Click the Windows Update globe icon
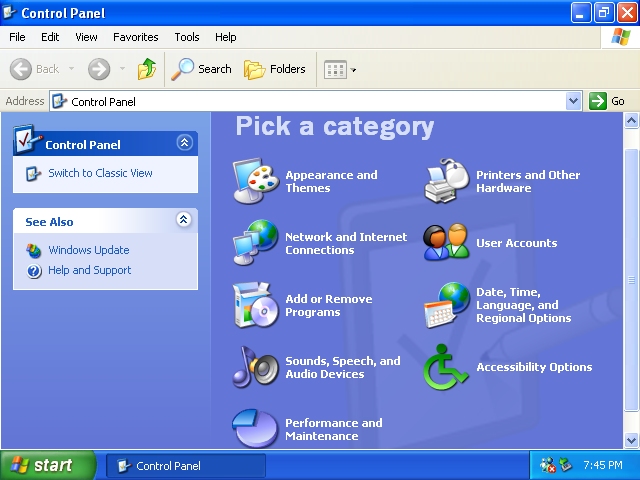This screenshot has height=480, width=640. (33, 250)
